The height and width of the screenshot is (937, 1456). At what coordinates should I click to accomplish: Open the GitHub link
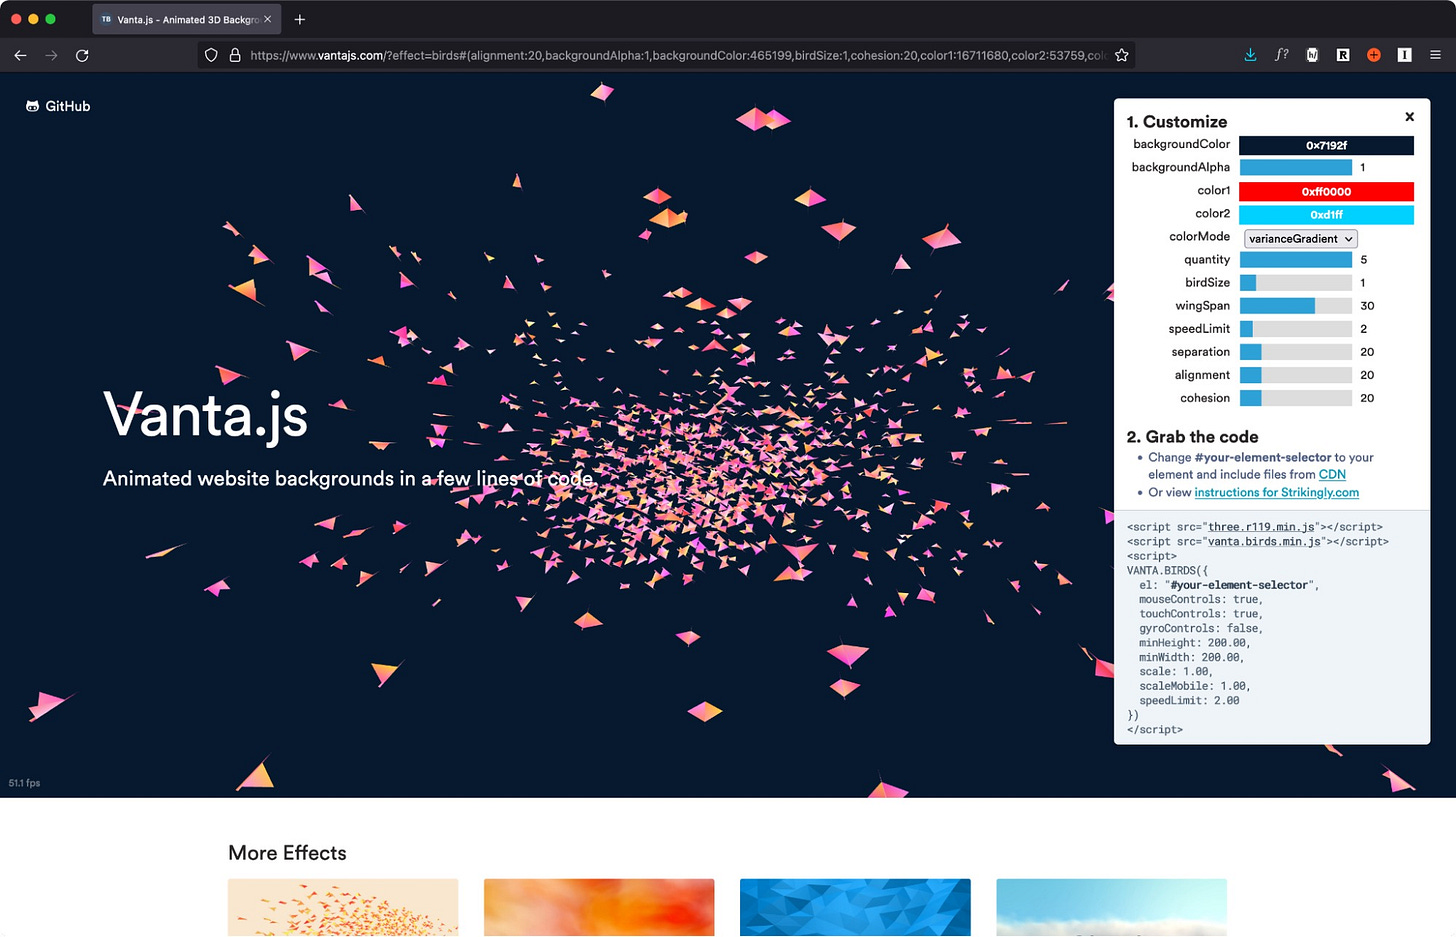click(x=58, y=106)
